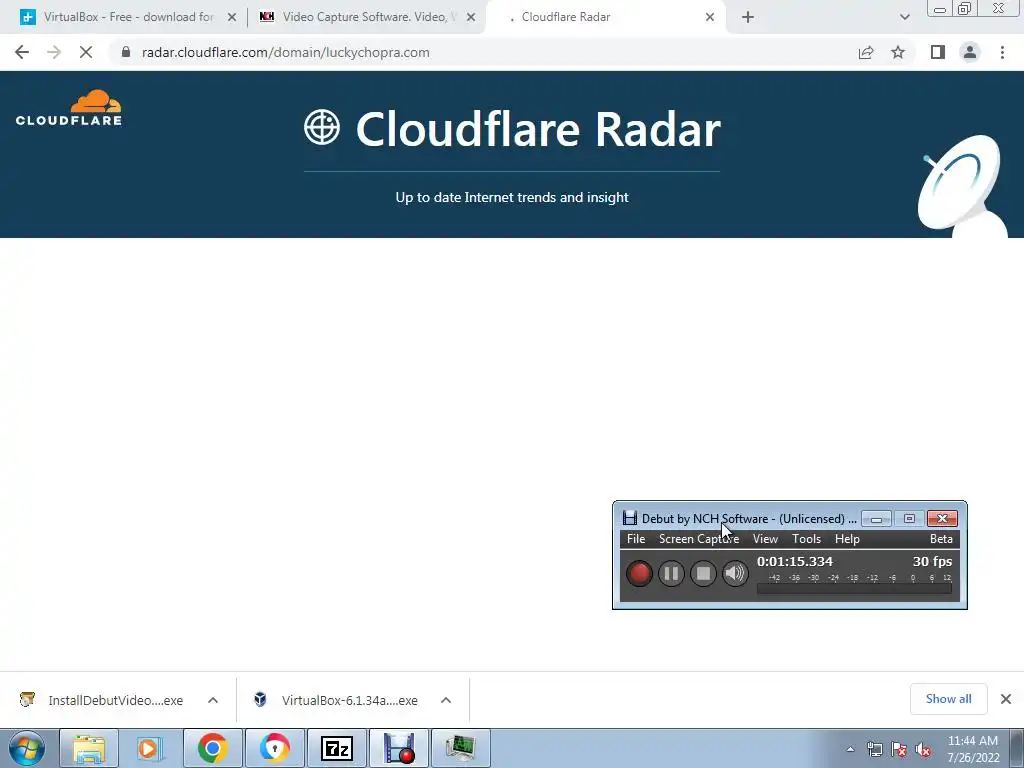The height and width of the screenshot is (768, 1024).
Task: Go back to the previous page
Action: click(x=22, y=52)
